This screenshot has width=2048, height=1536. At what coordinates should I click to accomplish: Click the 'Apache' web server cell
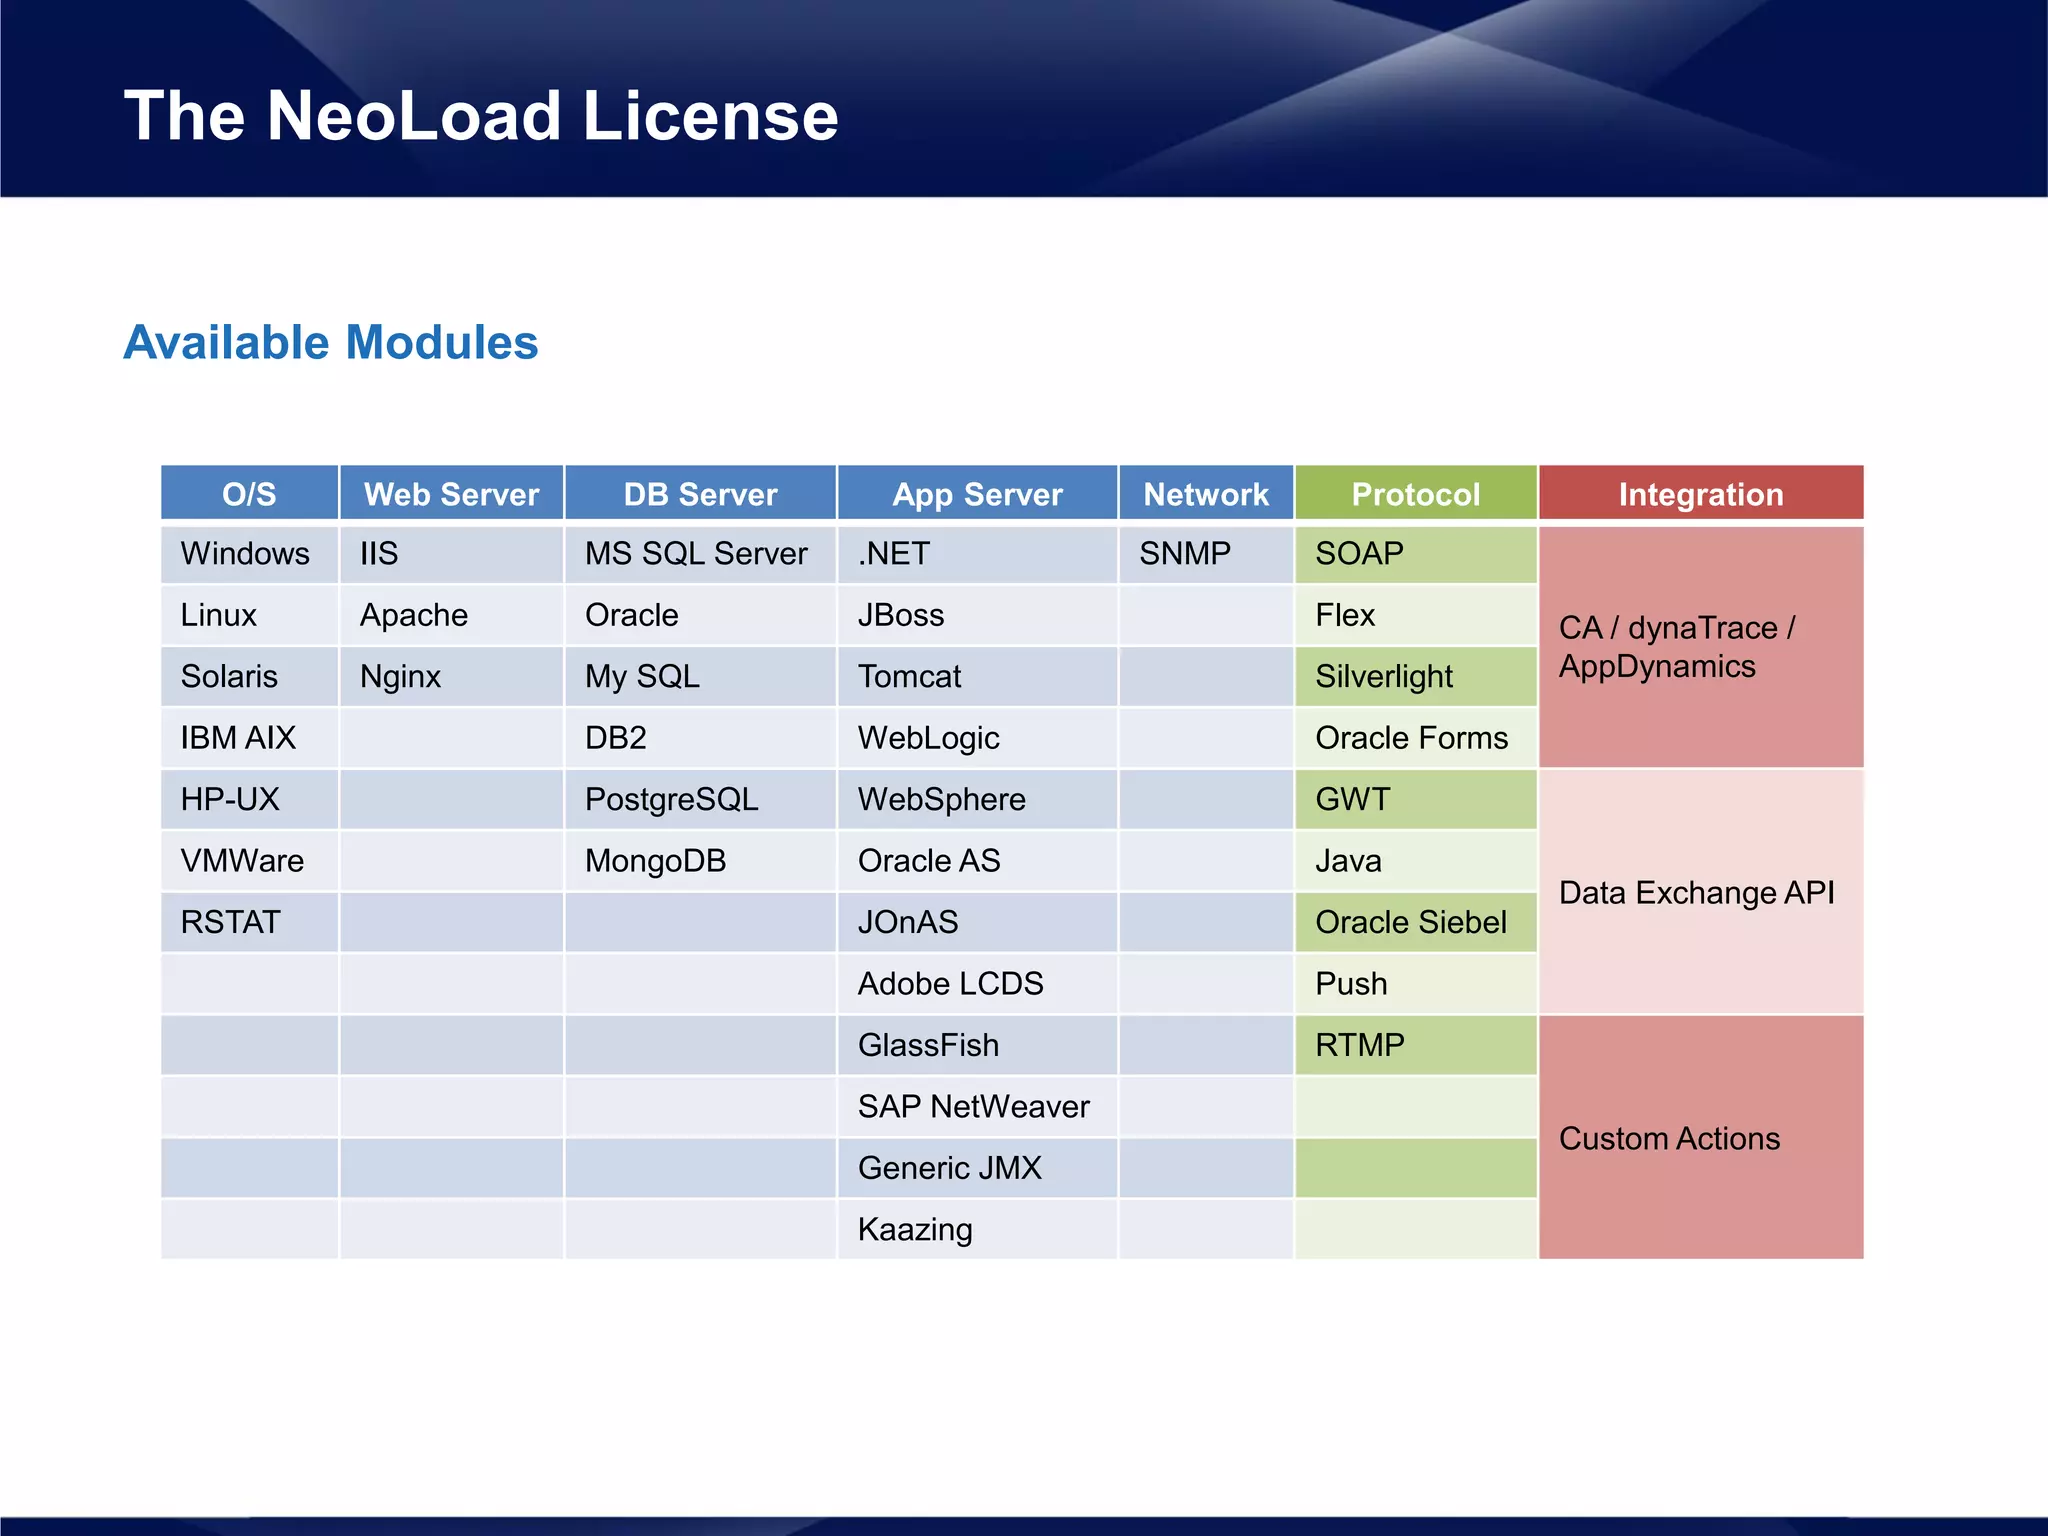[452, 615]
